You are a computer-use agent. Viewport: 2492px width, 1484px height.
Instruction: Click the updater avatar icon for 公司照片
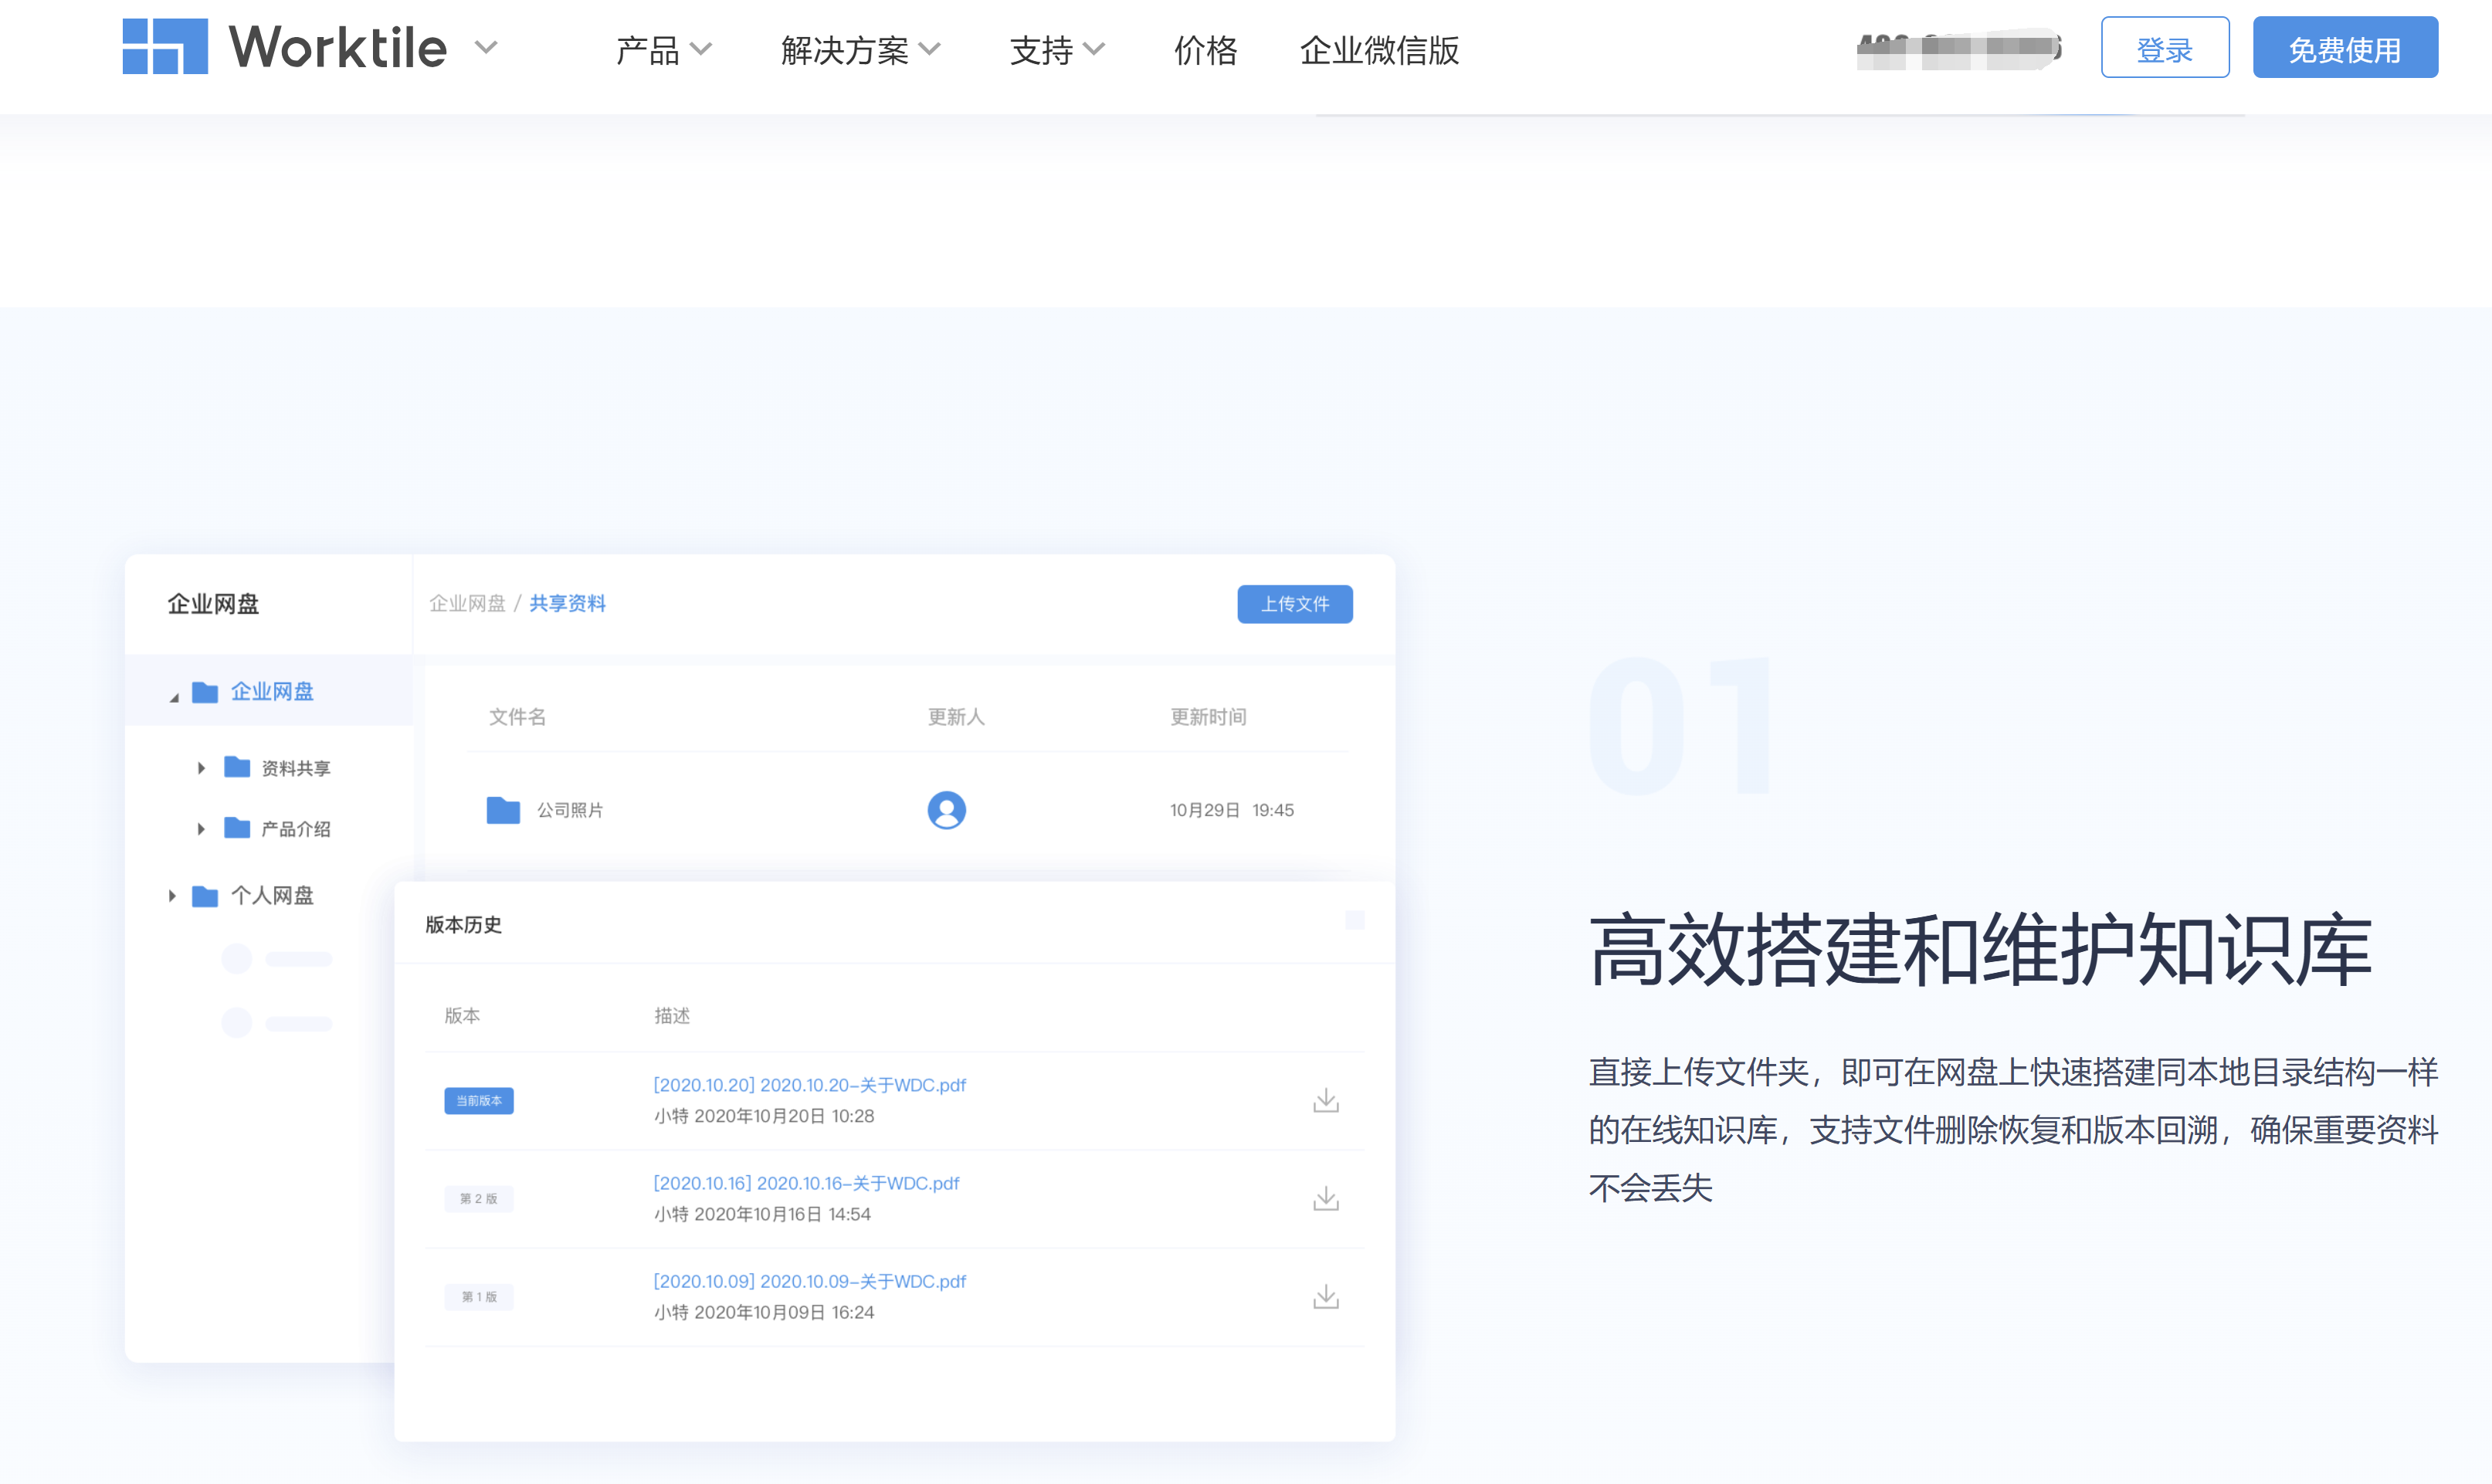(946, 810)
